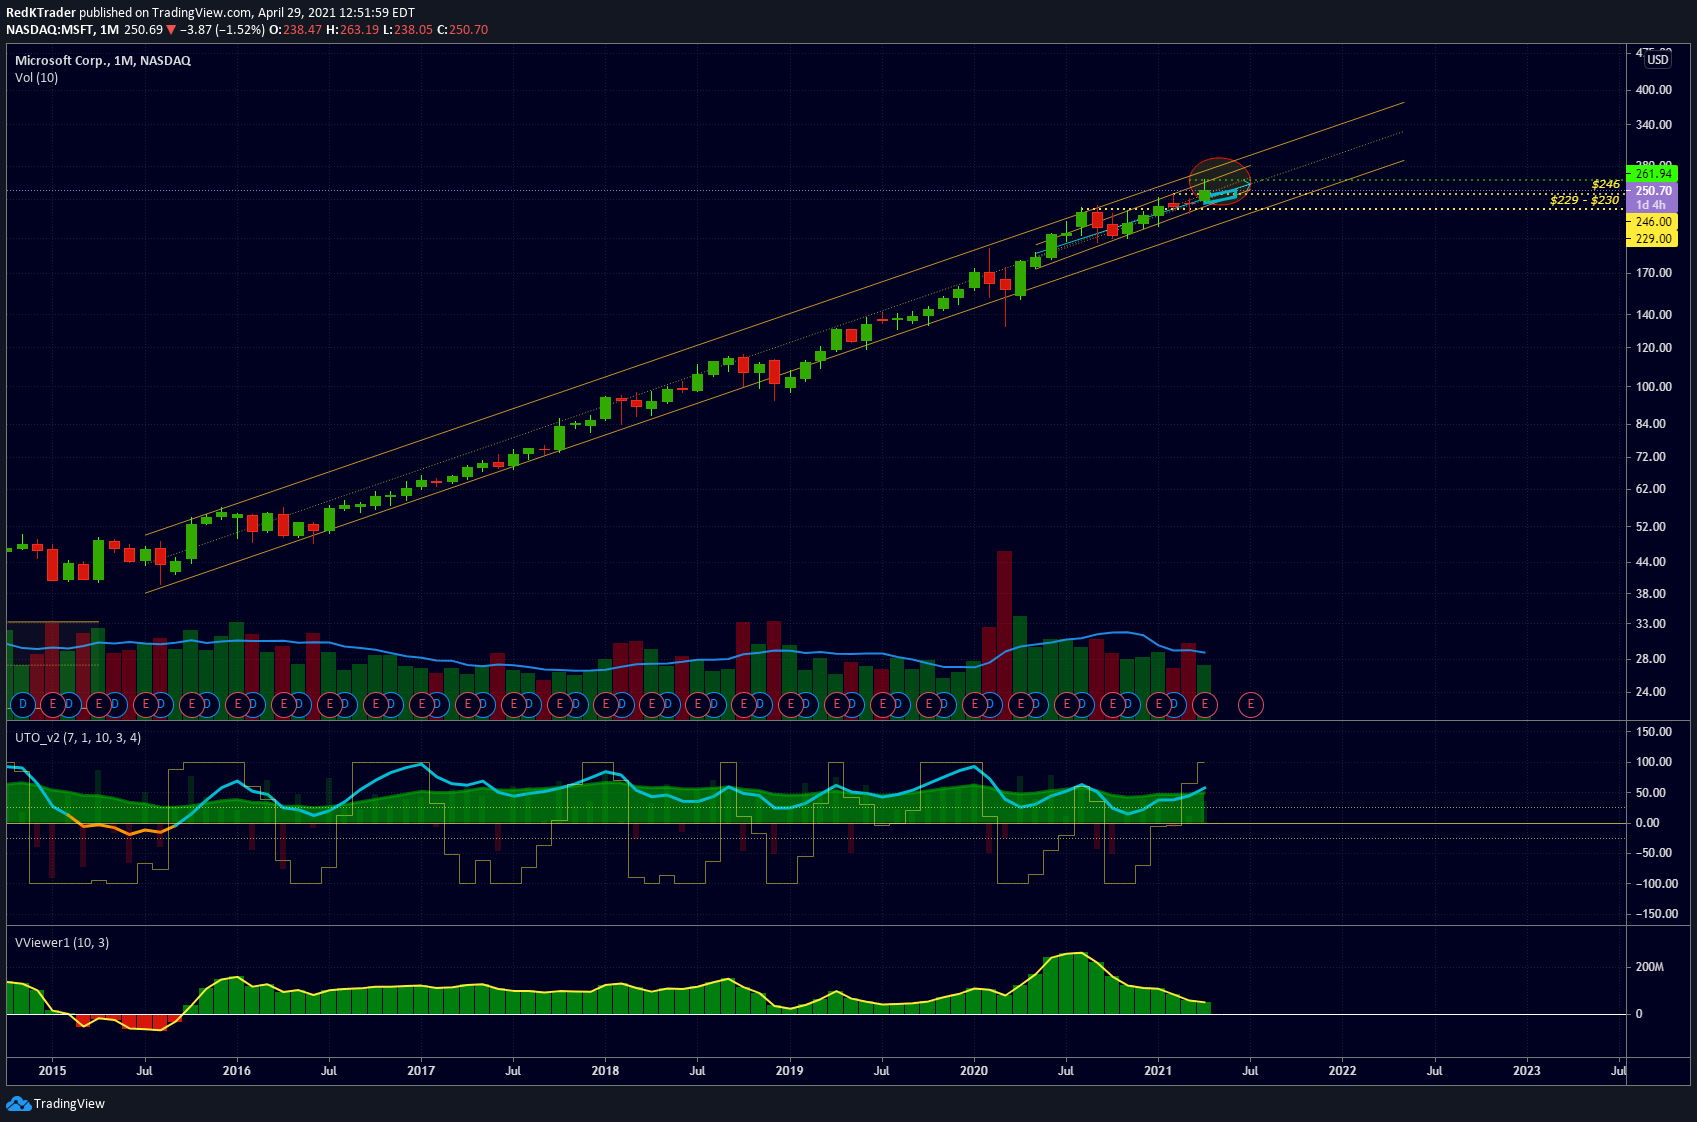
Task: Click the 'Vol (10)' indicator legend
Action: pos(36,78)
